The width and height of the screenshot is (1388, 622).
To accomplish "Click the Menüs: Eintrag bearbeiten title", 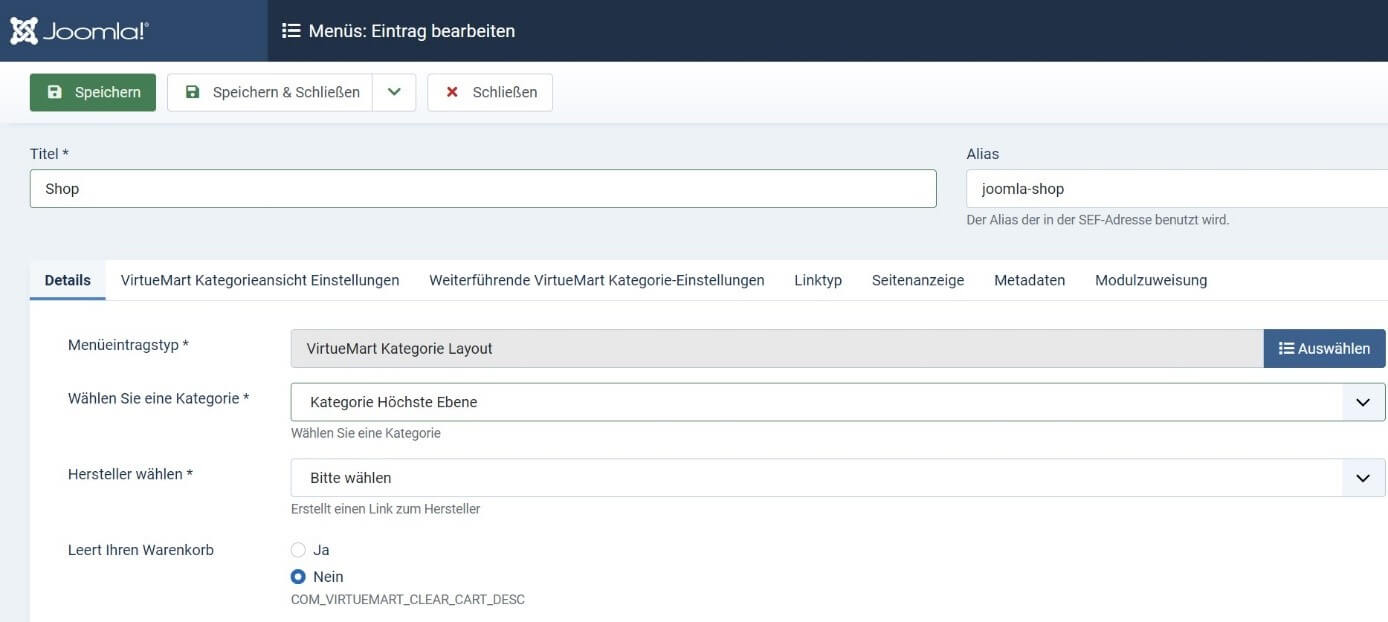I will (x=412, y=31).
